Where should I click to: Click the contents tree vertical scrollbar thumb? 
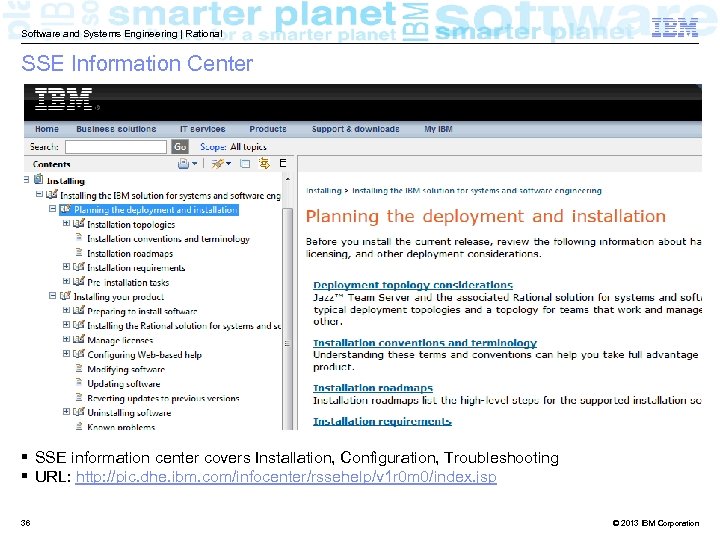pyautogui.click(x=287, y=319)
